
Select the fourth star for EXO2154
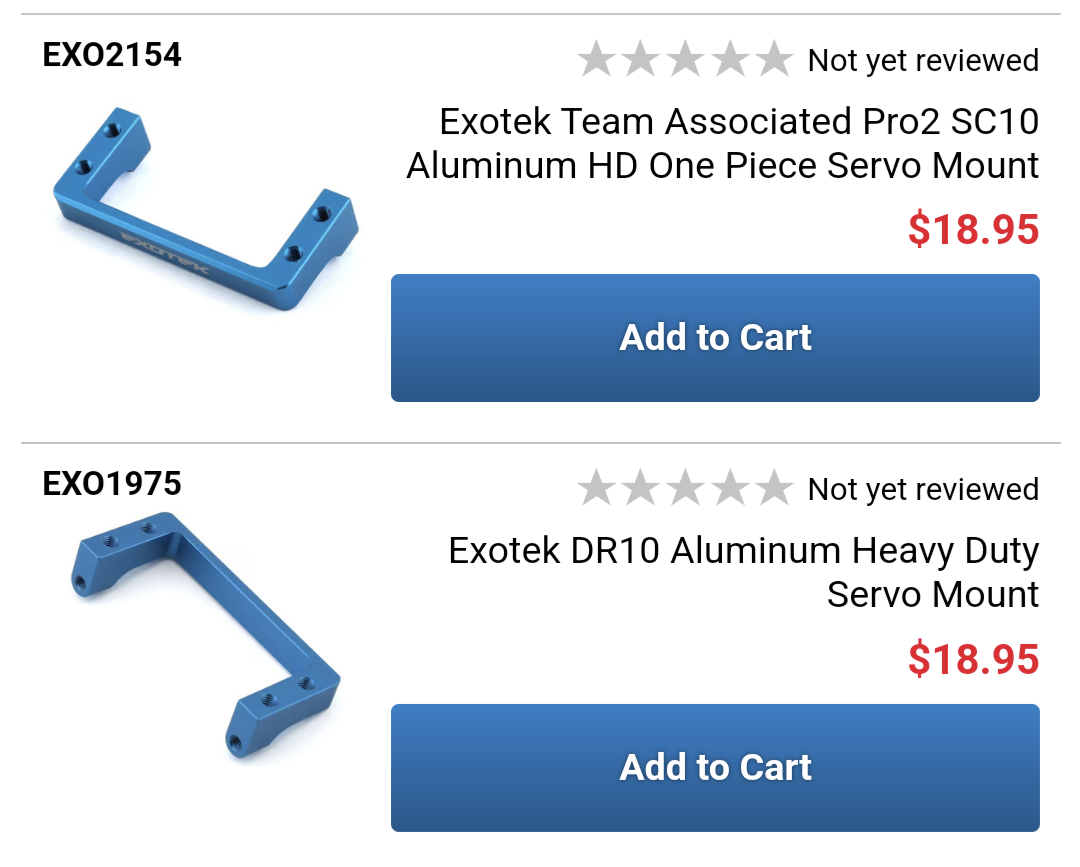tap(730, 59)
